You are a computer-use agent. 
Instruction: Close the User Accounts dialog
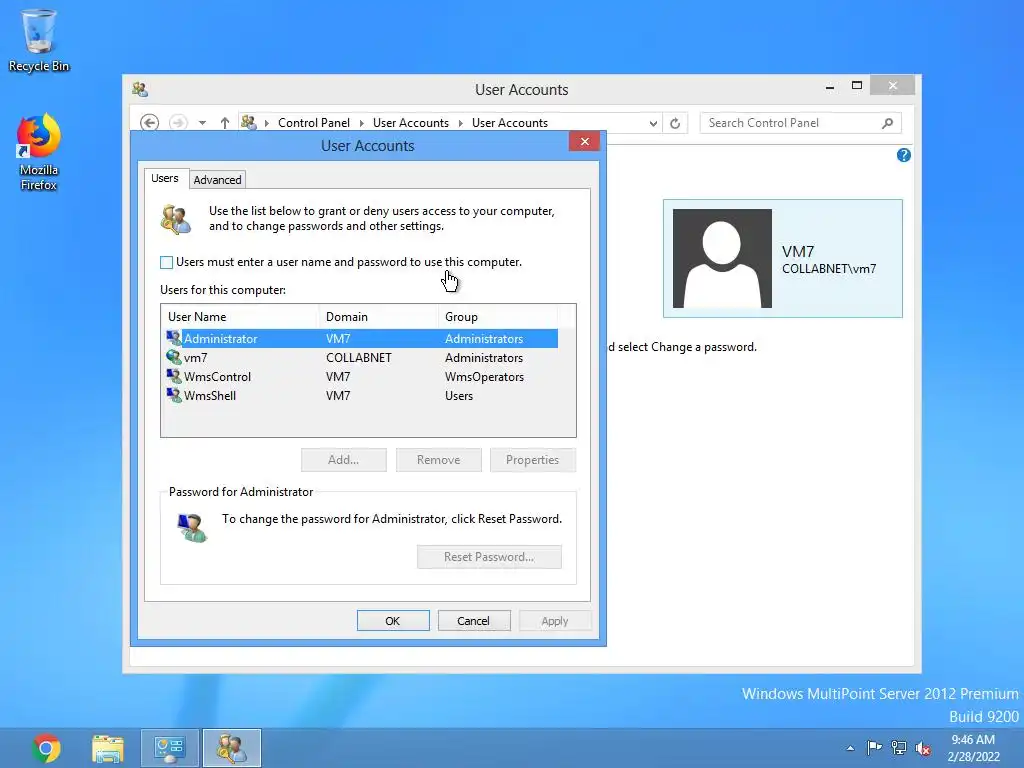[x=584, y=141]
